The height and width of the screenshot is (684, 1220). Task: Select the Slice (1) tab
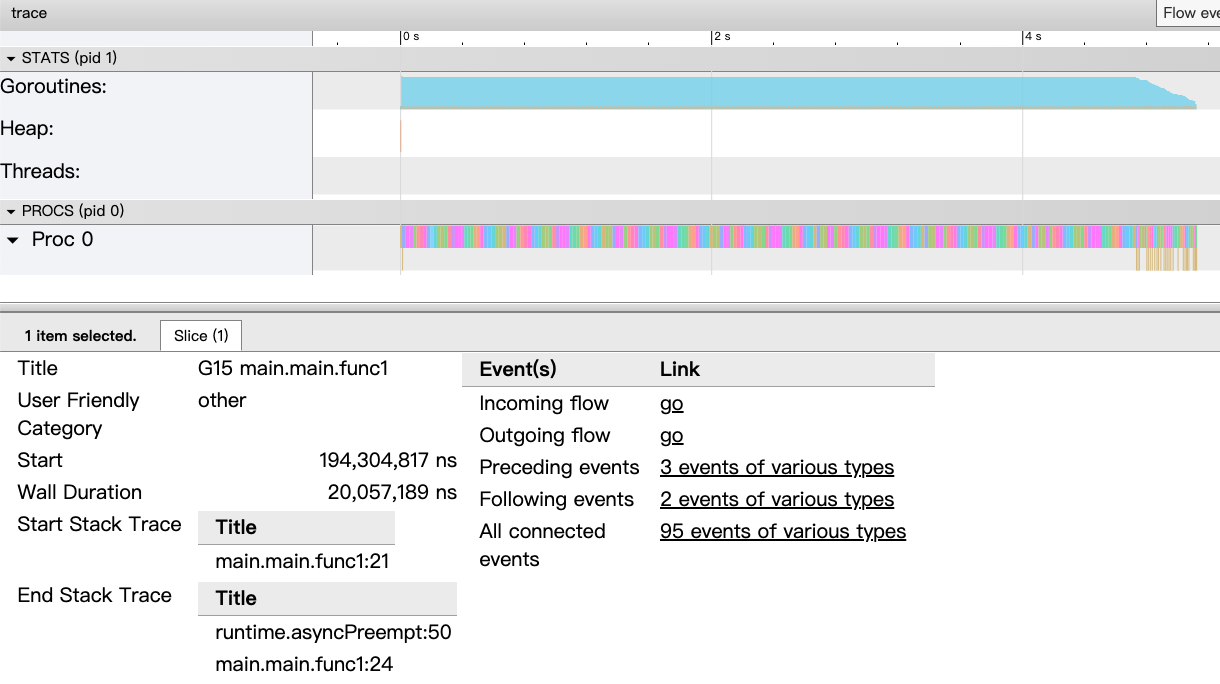(x=201, y=336)
